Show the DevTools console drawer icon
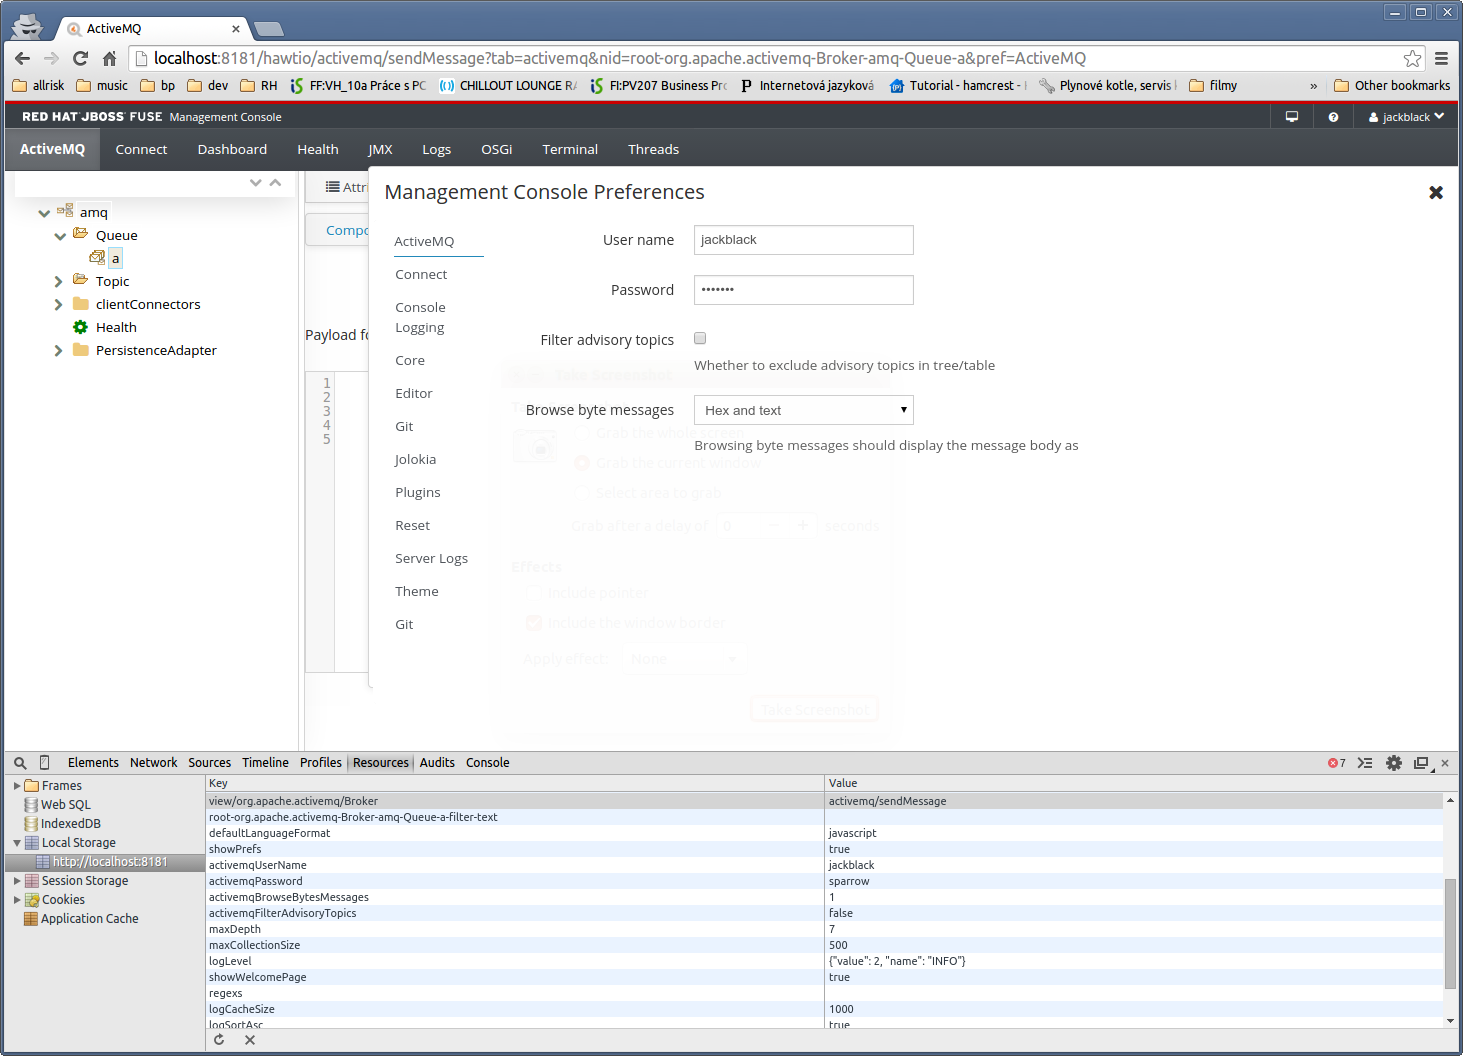The image size is (1463, 1056). (1365, 763)
